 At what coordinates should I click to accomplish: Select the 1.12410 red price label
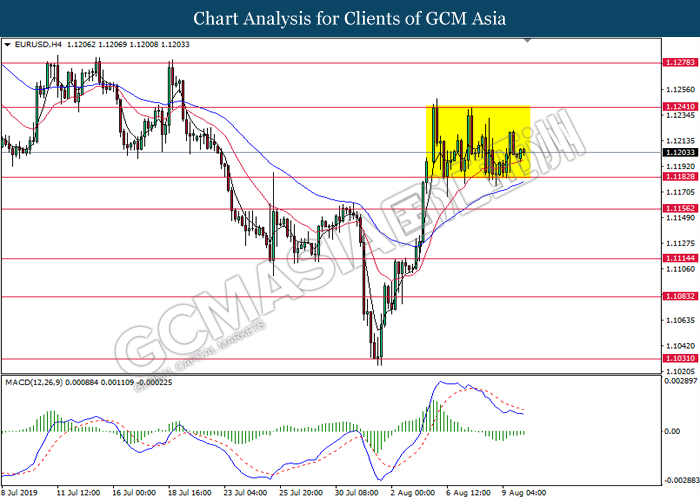[680, 107]
